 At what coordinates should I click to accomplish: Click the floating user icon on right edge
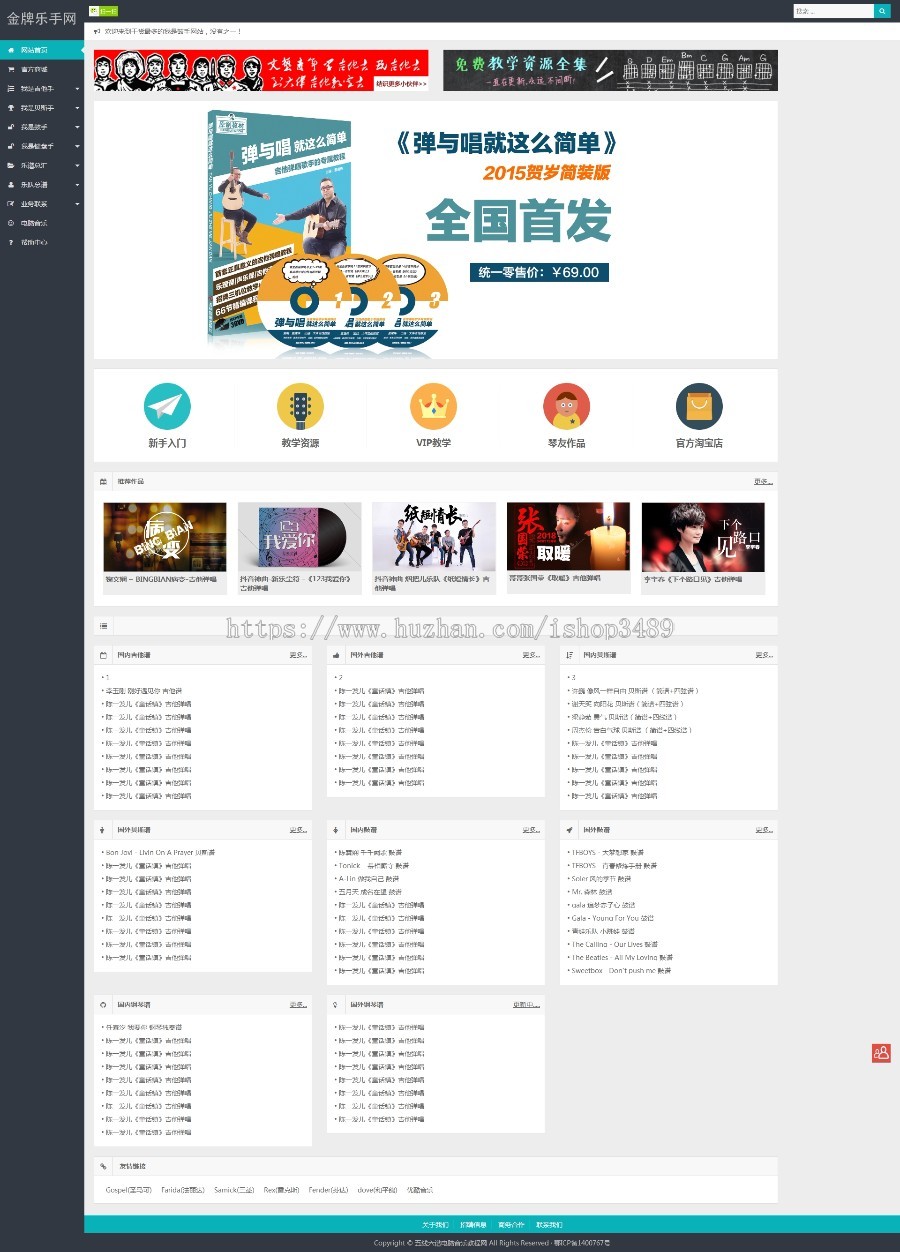[x=880, y=1053]
